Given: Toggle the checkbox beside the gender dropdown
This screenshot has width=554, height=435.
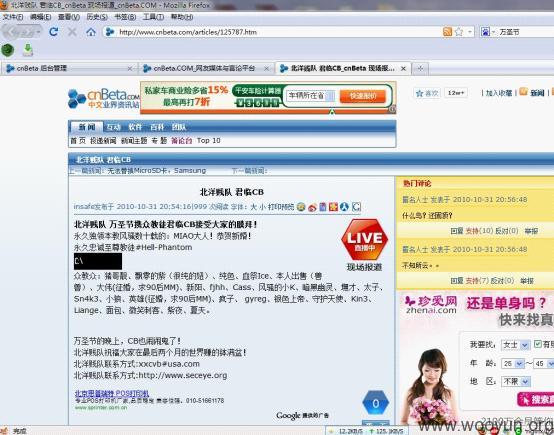Looking at the screenshot, I should coord(538,344).
